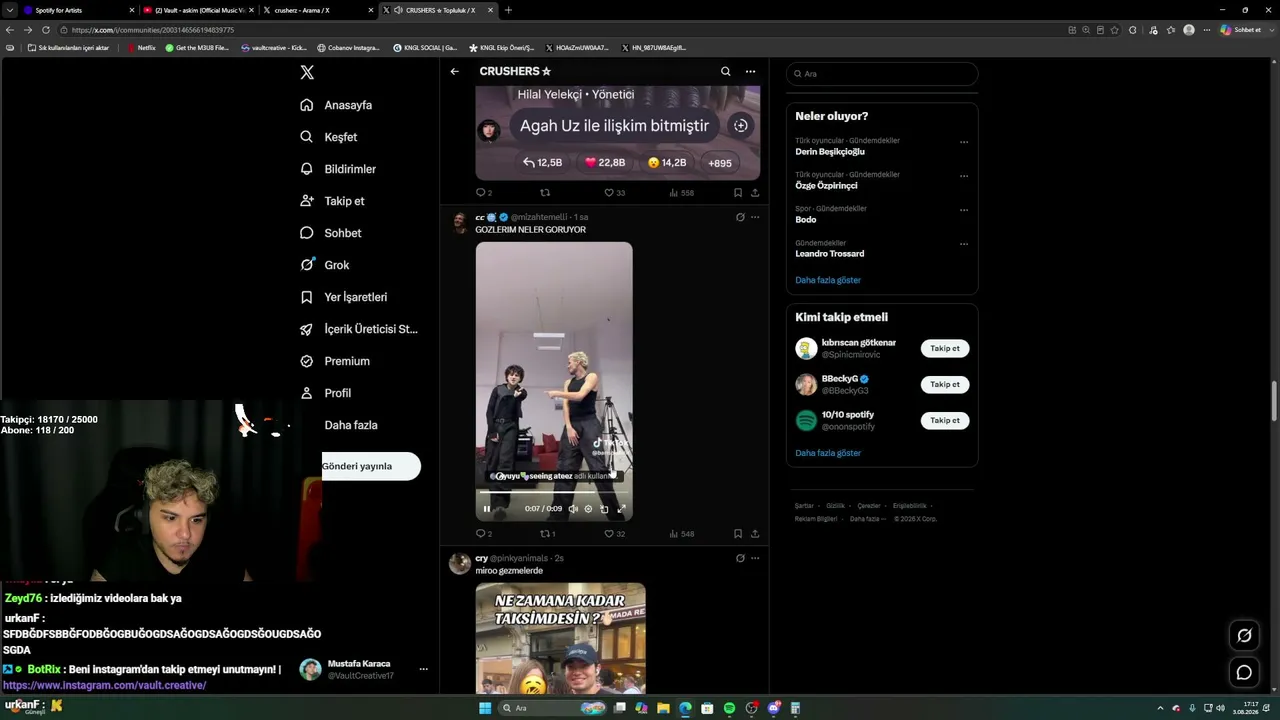Open a new browser tab
This screenshot has height=720, width=1280.
(x=508, y=10)
